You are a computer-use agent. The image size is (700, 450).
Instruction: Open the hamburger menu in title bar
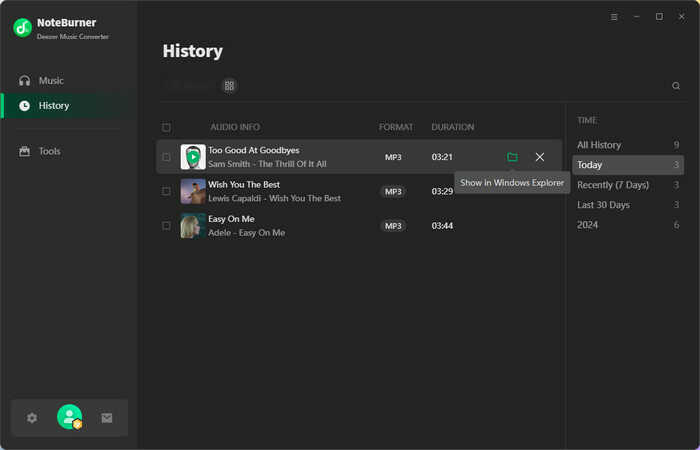tap(614, 17)
